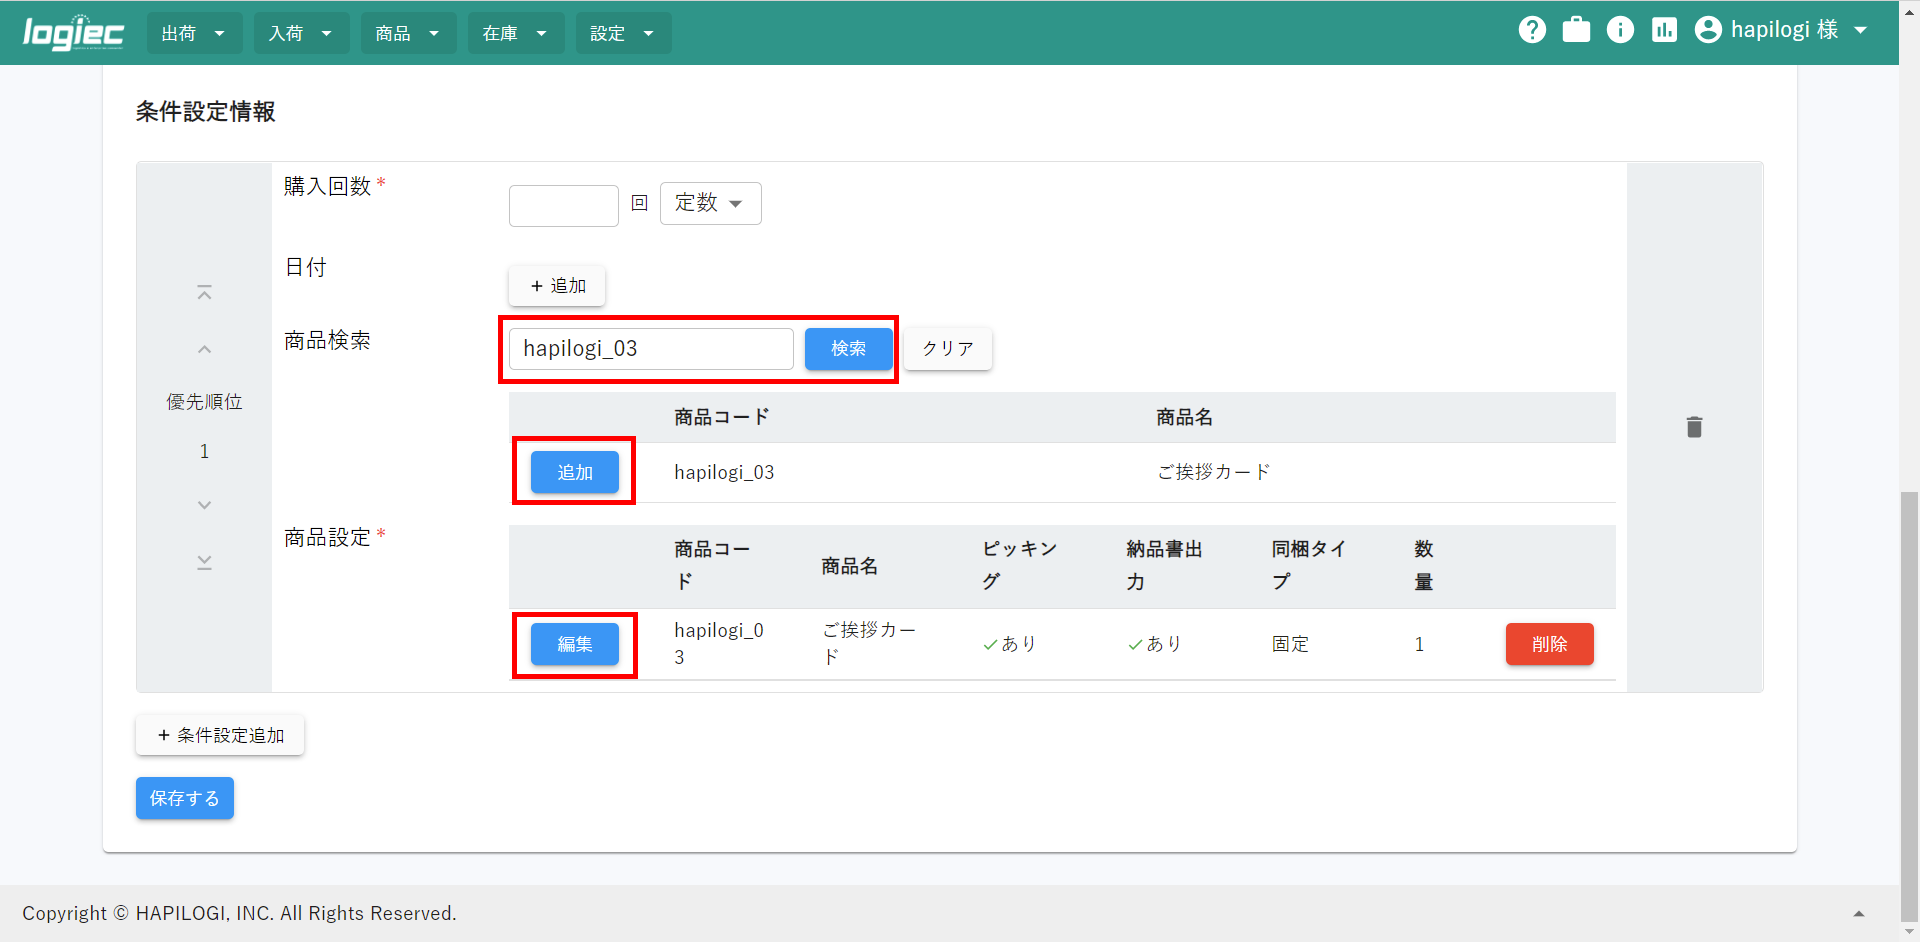Click scroll-to-top arrow in footer

pos(1859,913)
